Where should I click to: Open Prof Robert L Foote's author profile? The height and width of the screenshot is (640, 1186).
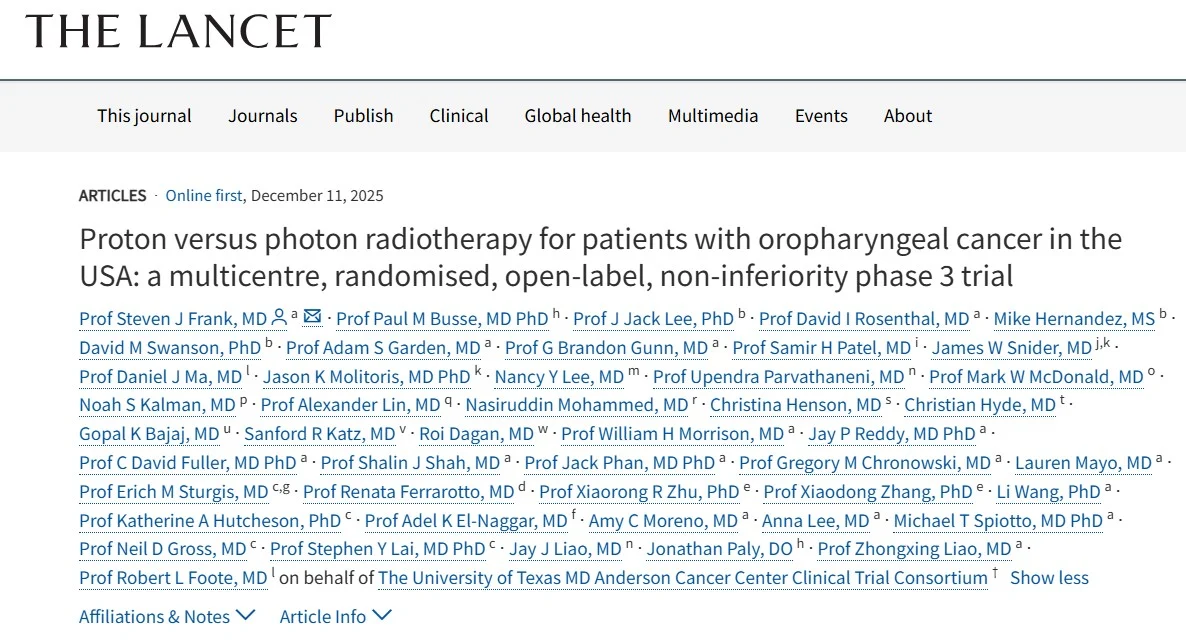pyautogui.click(x=172, y=577)
